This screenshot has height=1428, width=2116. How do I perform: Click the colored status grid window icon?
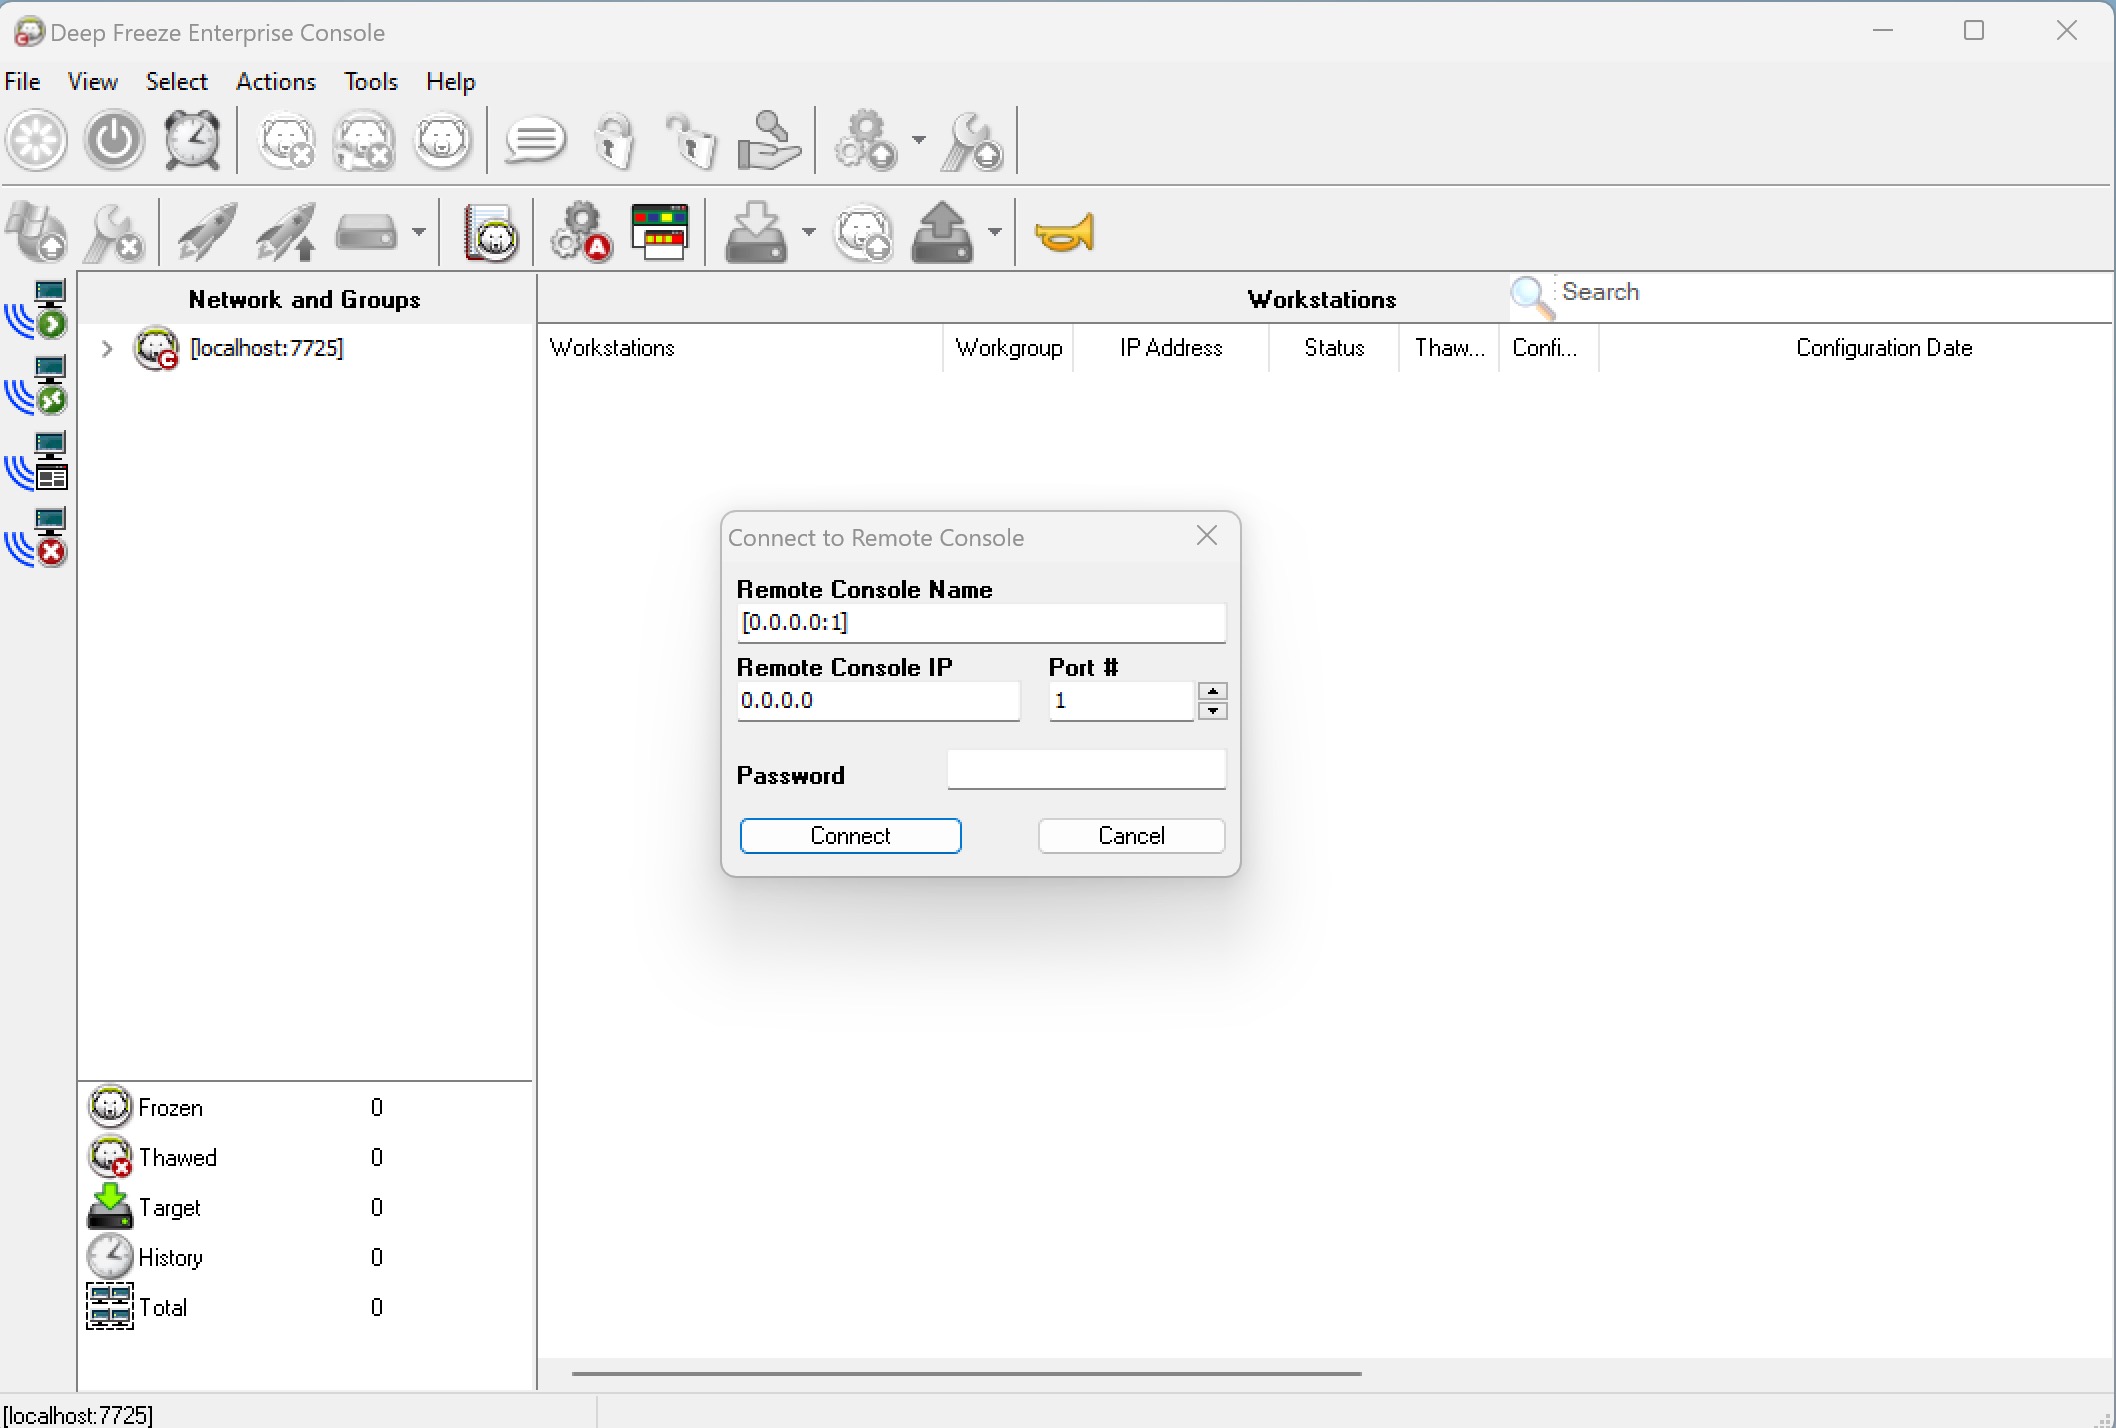click(660, 232)
